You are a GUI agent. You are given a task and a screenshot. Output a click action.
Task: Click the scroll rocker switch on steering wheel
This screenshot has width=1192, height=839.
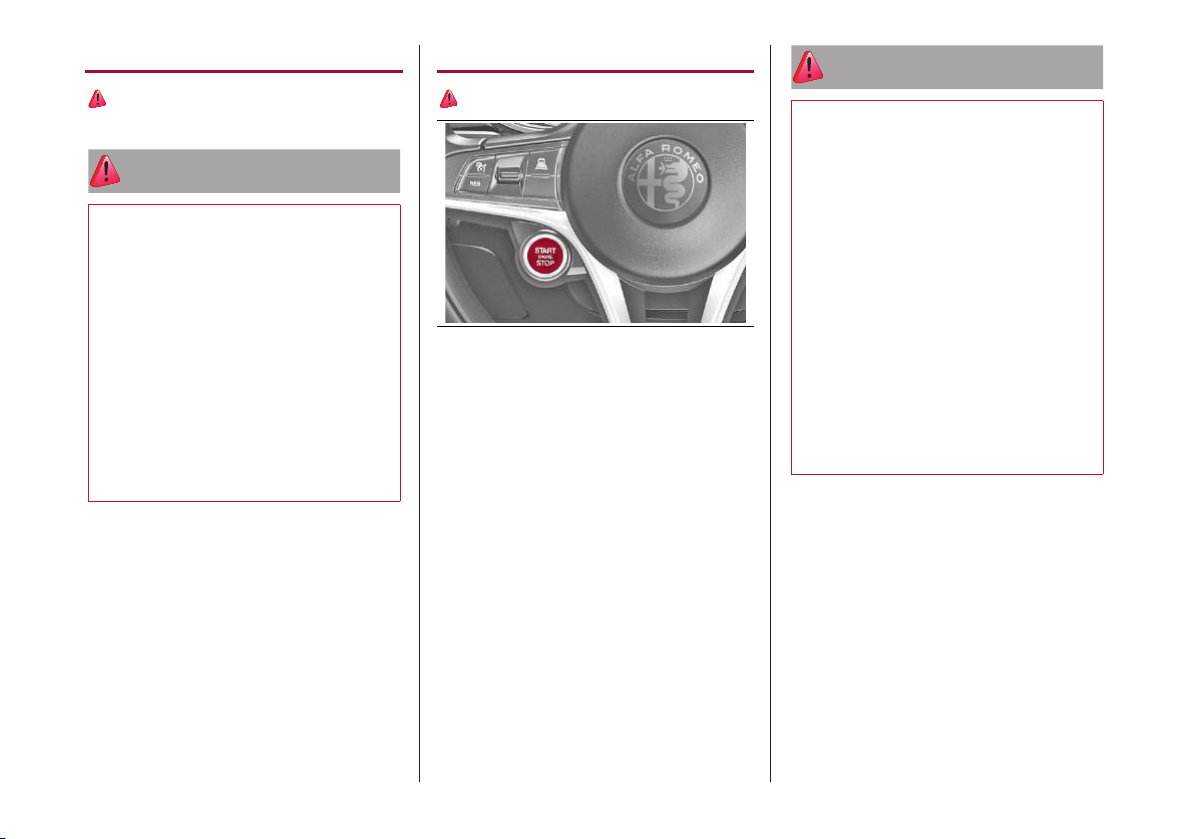[509, 173]
